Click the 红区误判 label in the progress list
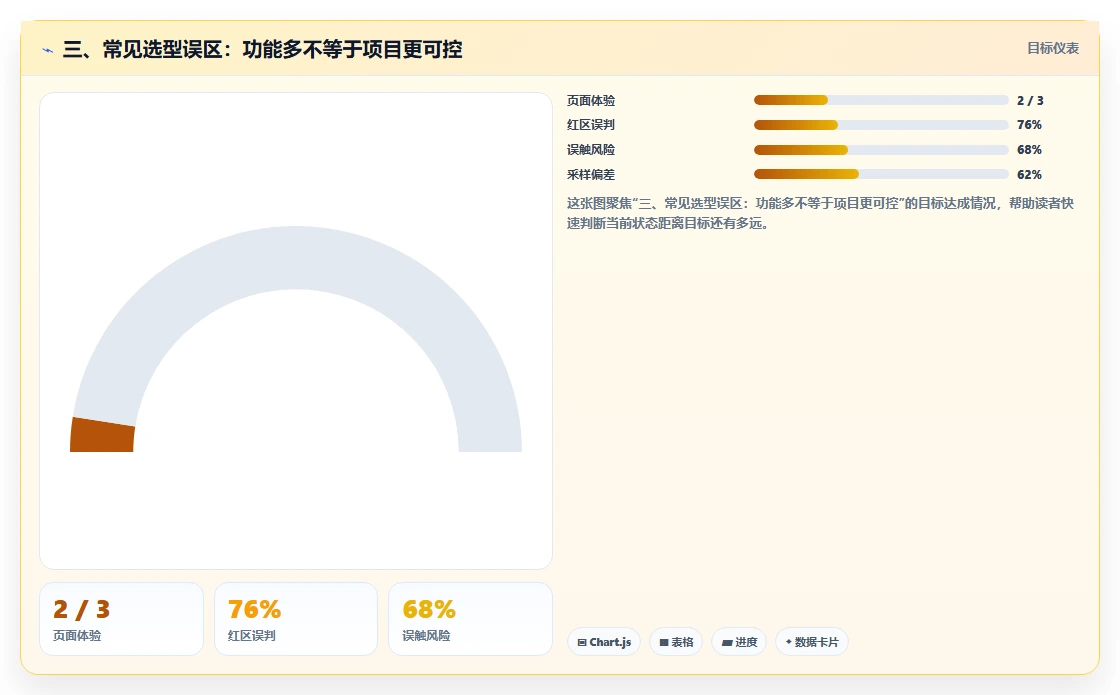This screenshot has width=1120, height=695. tap(591, 125)
